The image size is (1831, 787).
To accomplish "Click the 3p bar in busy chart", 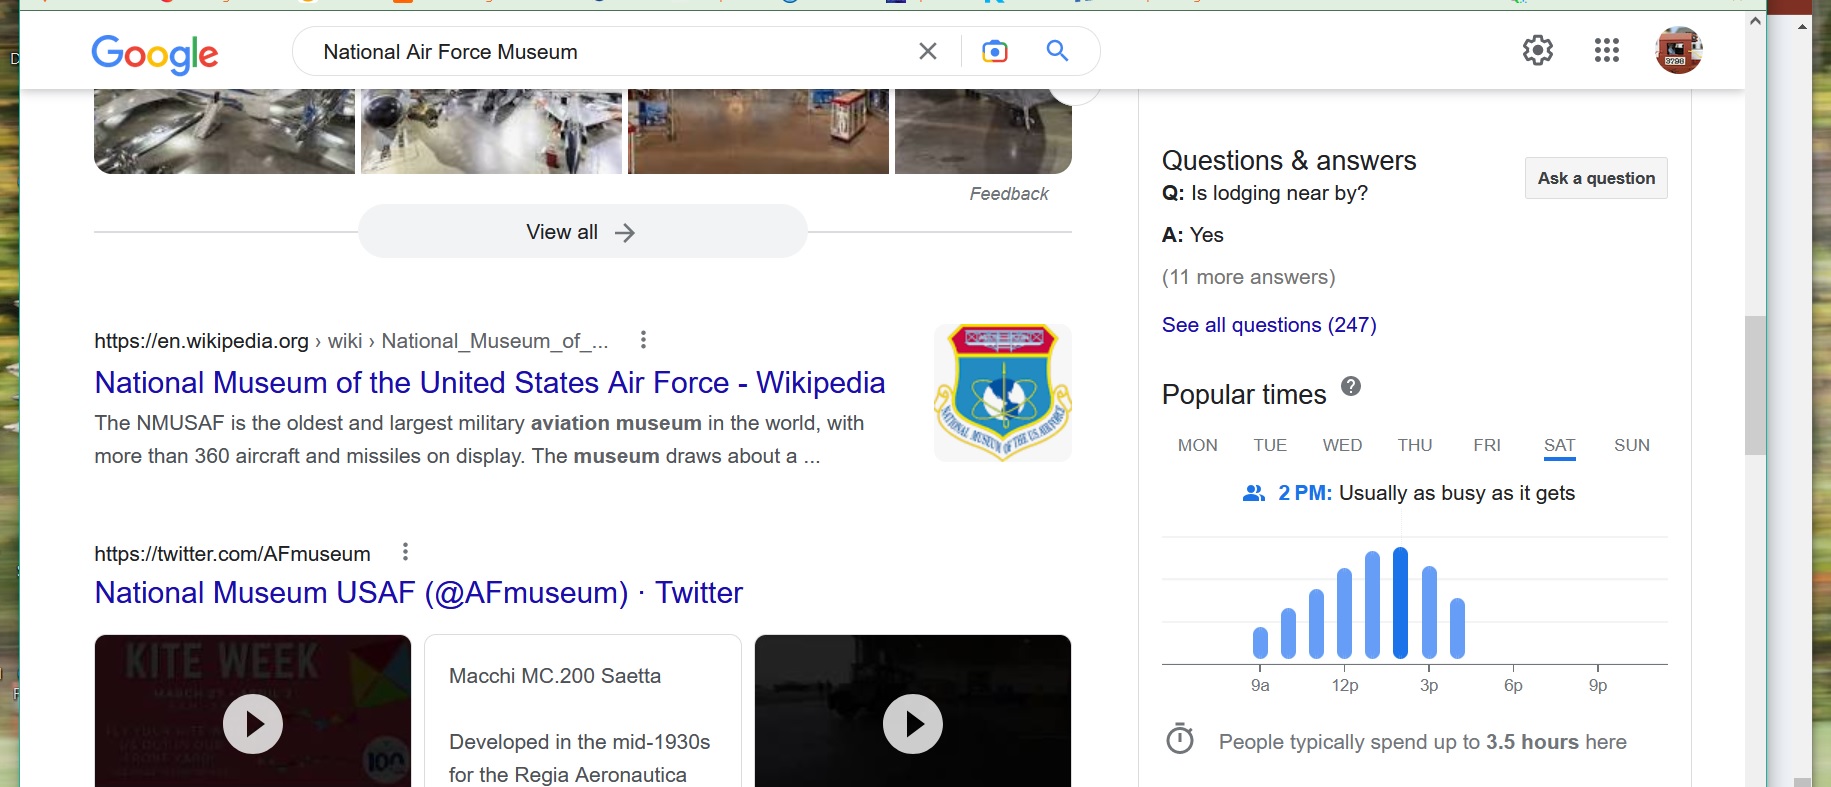I will tap(1429, 612).
